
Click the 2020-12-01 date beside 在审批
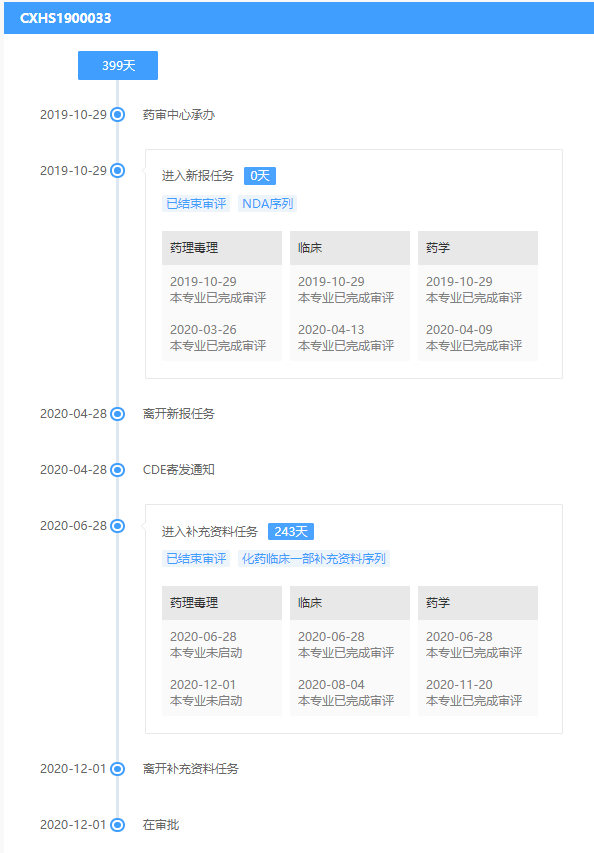73,825
